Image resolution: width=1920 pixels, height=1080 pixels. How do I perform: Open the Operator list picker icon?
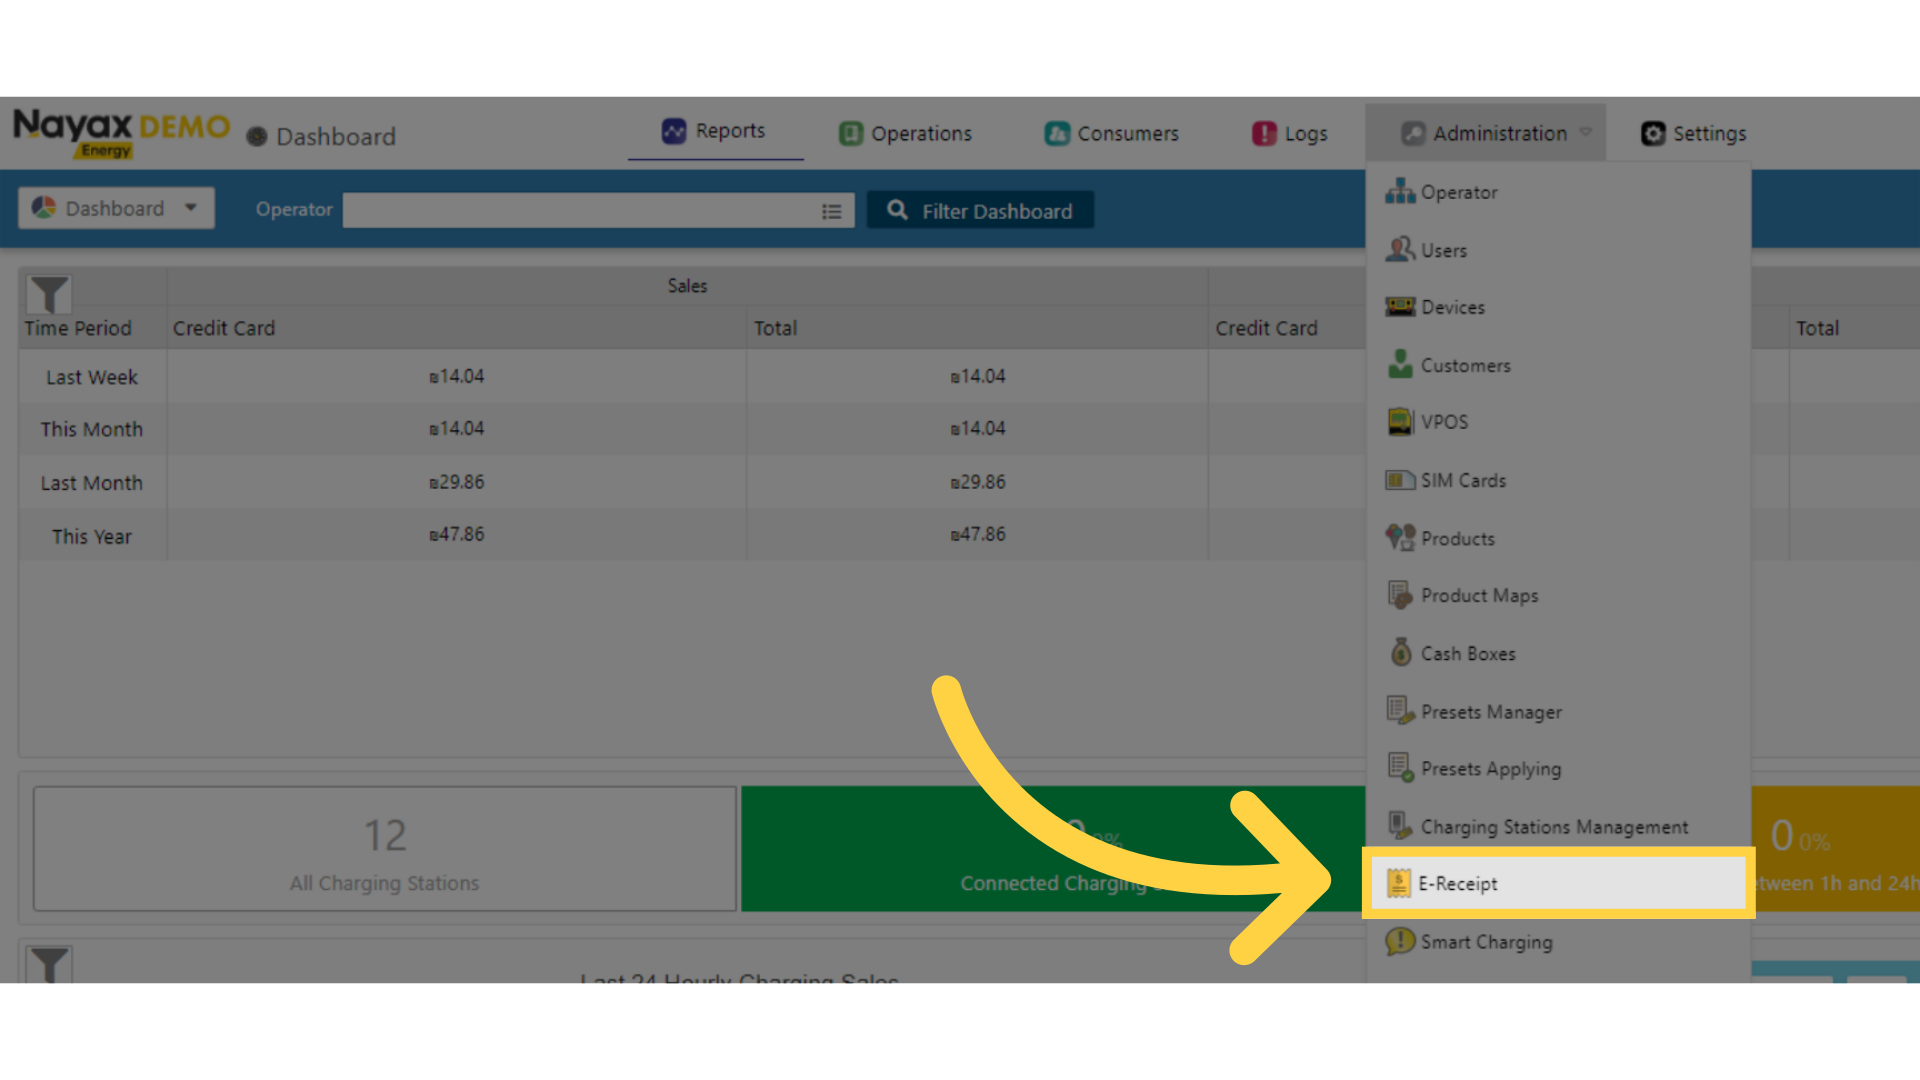[x=831, y=211]
